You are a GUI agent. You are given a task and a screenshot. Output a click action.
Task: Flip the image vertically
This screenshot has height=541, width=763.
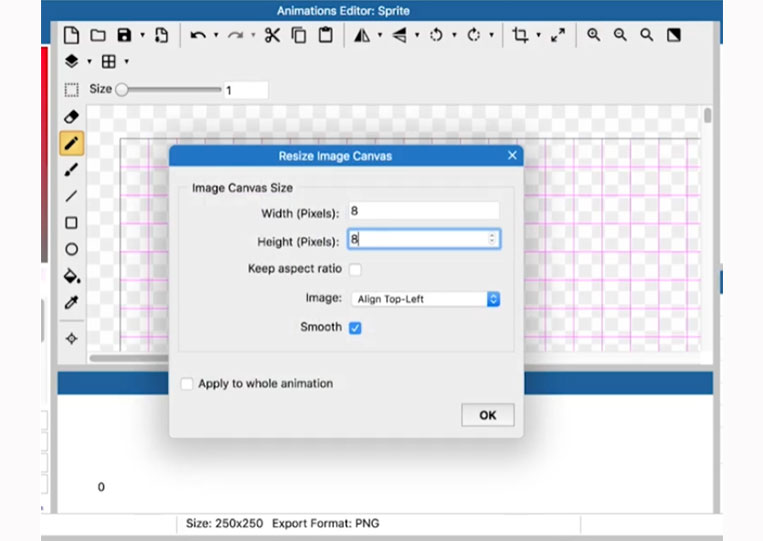click(x=399, y=35)
